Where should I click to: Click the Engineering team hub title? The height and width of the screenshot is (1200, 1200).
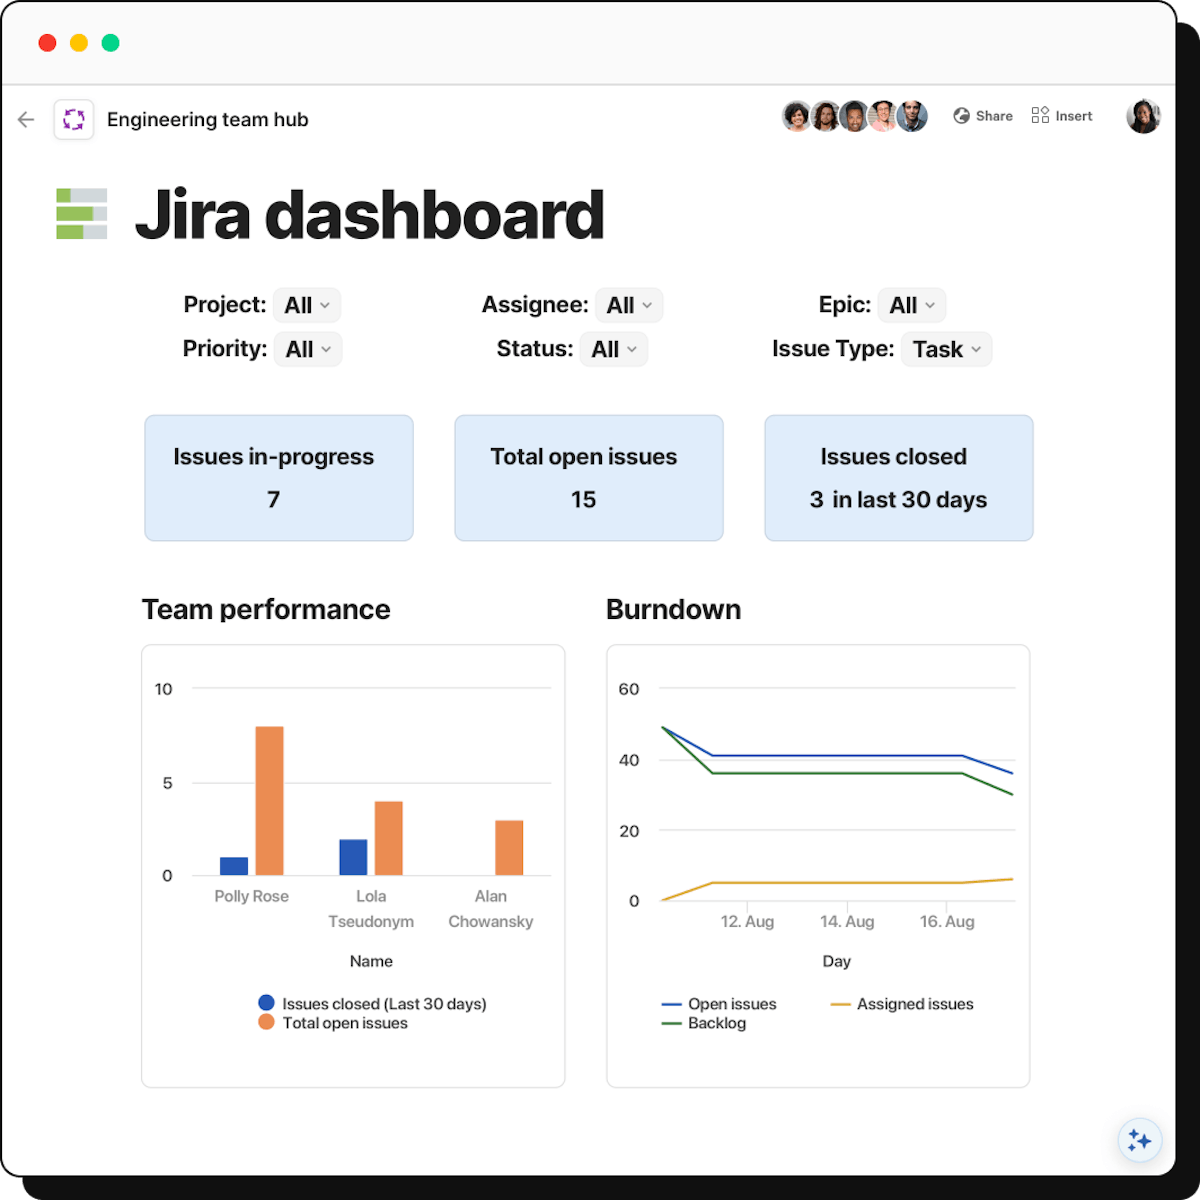(x=208, y=120)
